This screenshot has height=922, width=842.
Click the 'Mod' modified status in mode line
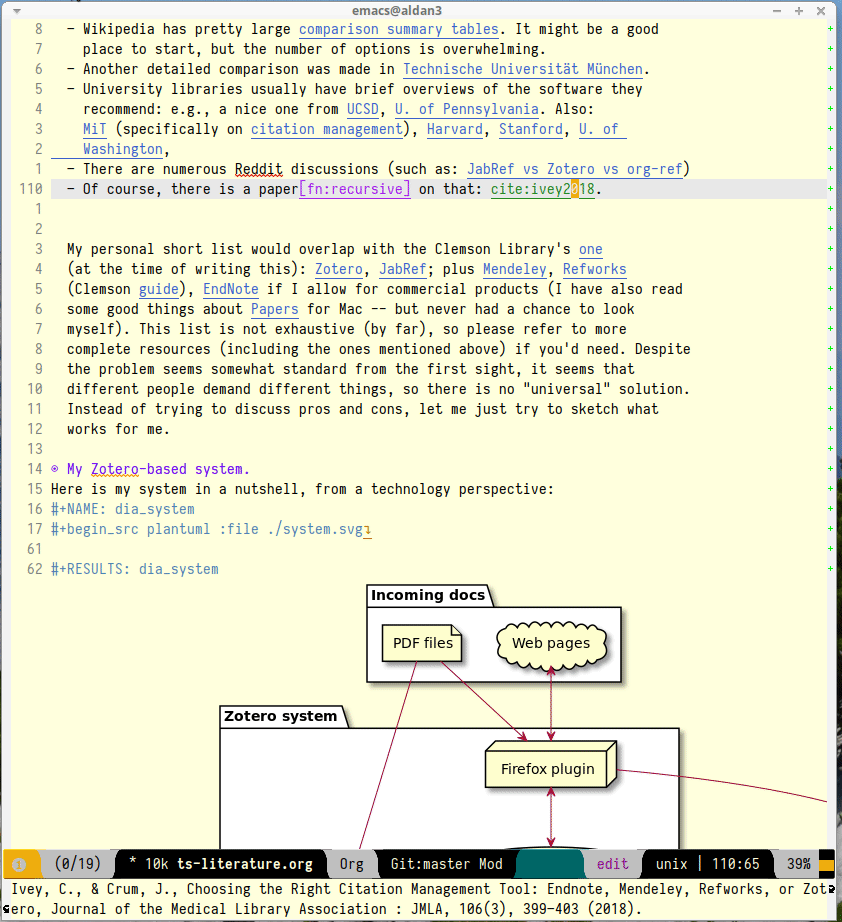click(490, 864)
